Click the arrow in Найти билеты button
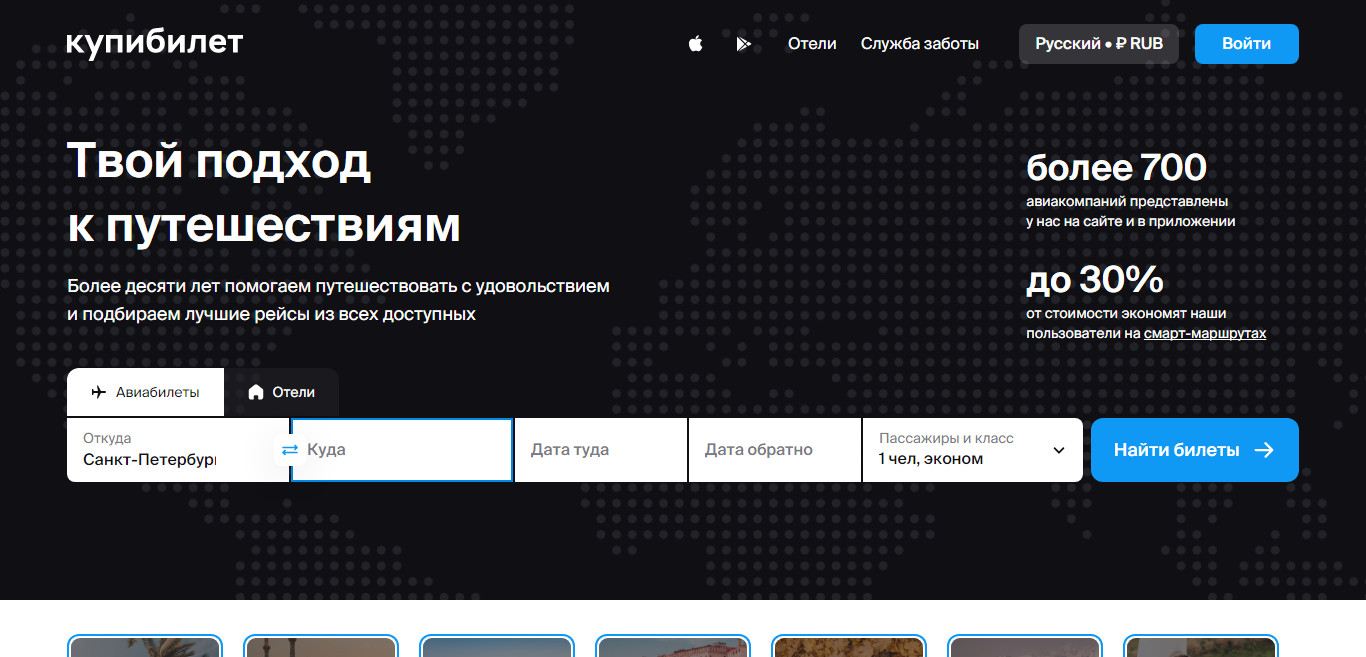The image size is (1366, 657). pos(1264,450)
